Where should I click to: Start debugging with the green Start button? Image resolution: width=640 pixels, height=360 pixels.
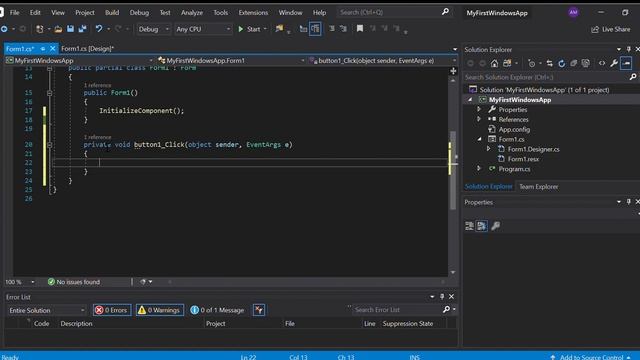pyautogui.click(x=249, y=29)
